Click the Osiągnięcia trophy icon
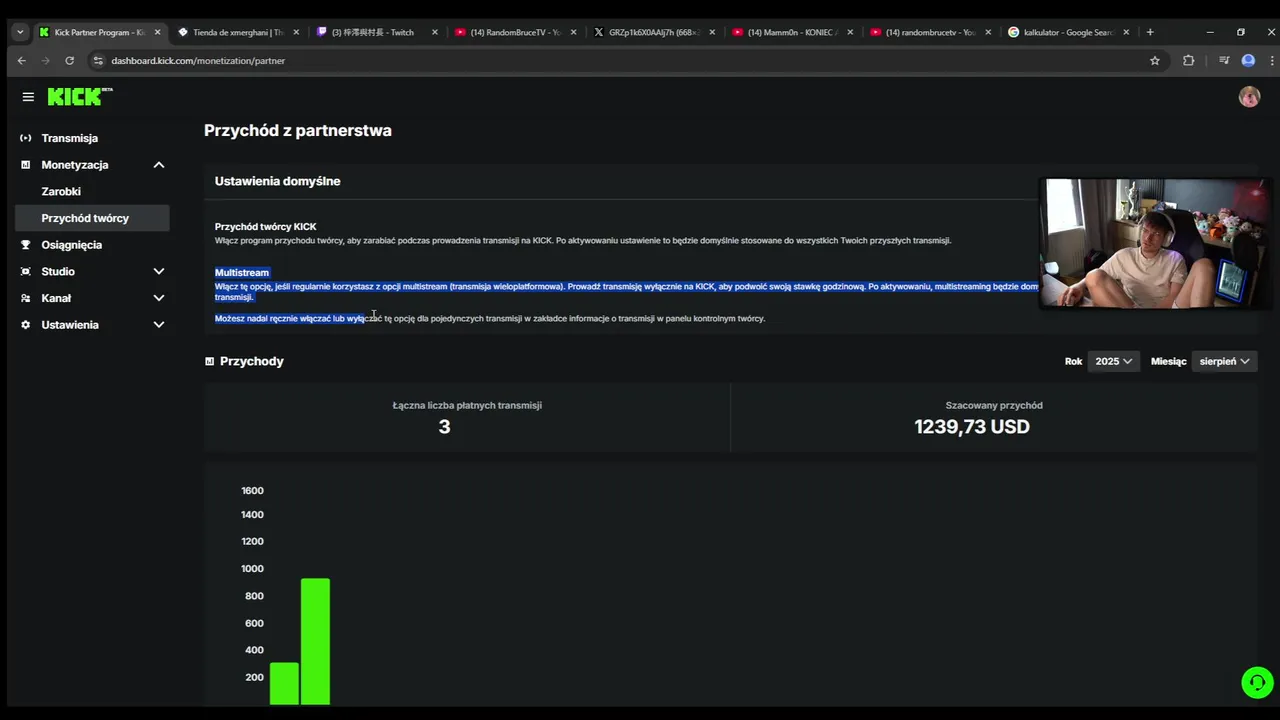The height and width of the screenshot is (720, 1280). [x=26, y=245]
